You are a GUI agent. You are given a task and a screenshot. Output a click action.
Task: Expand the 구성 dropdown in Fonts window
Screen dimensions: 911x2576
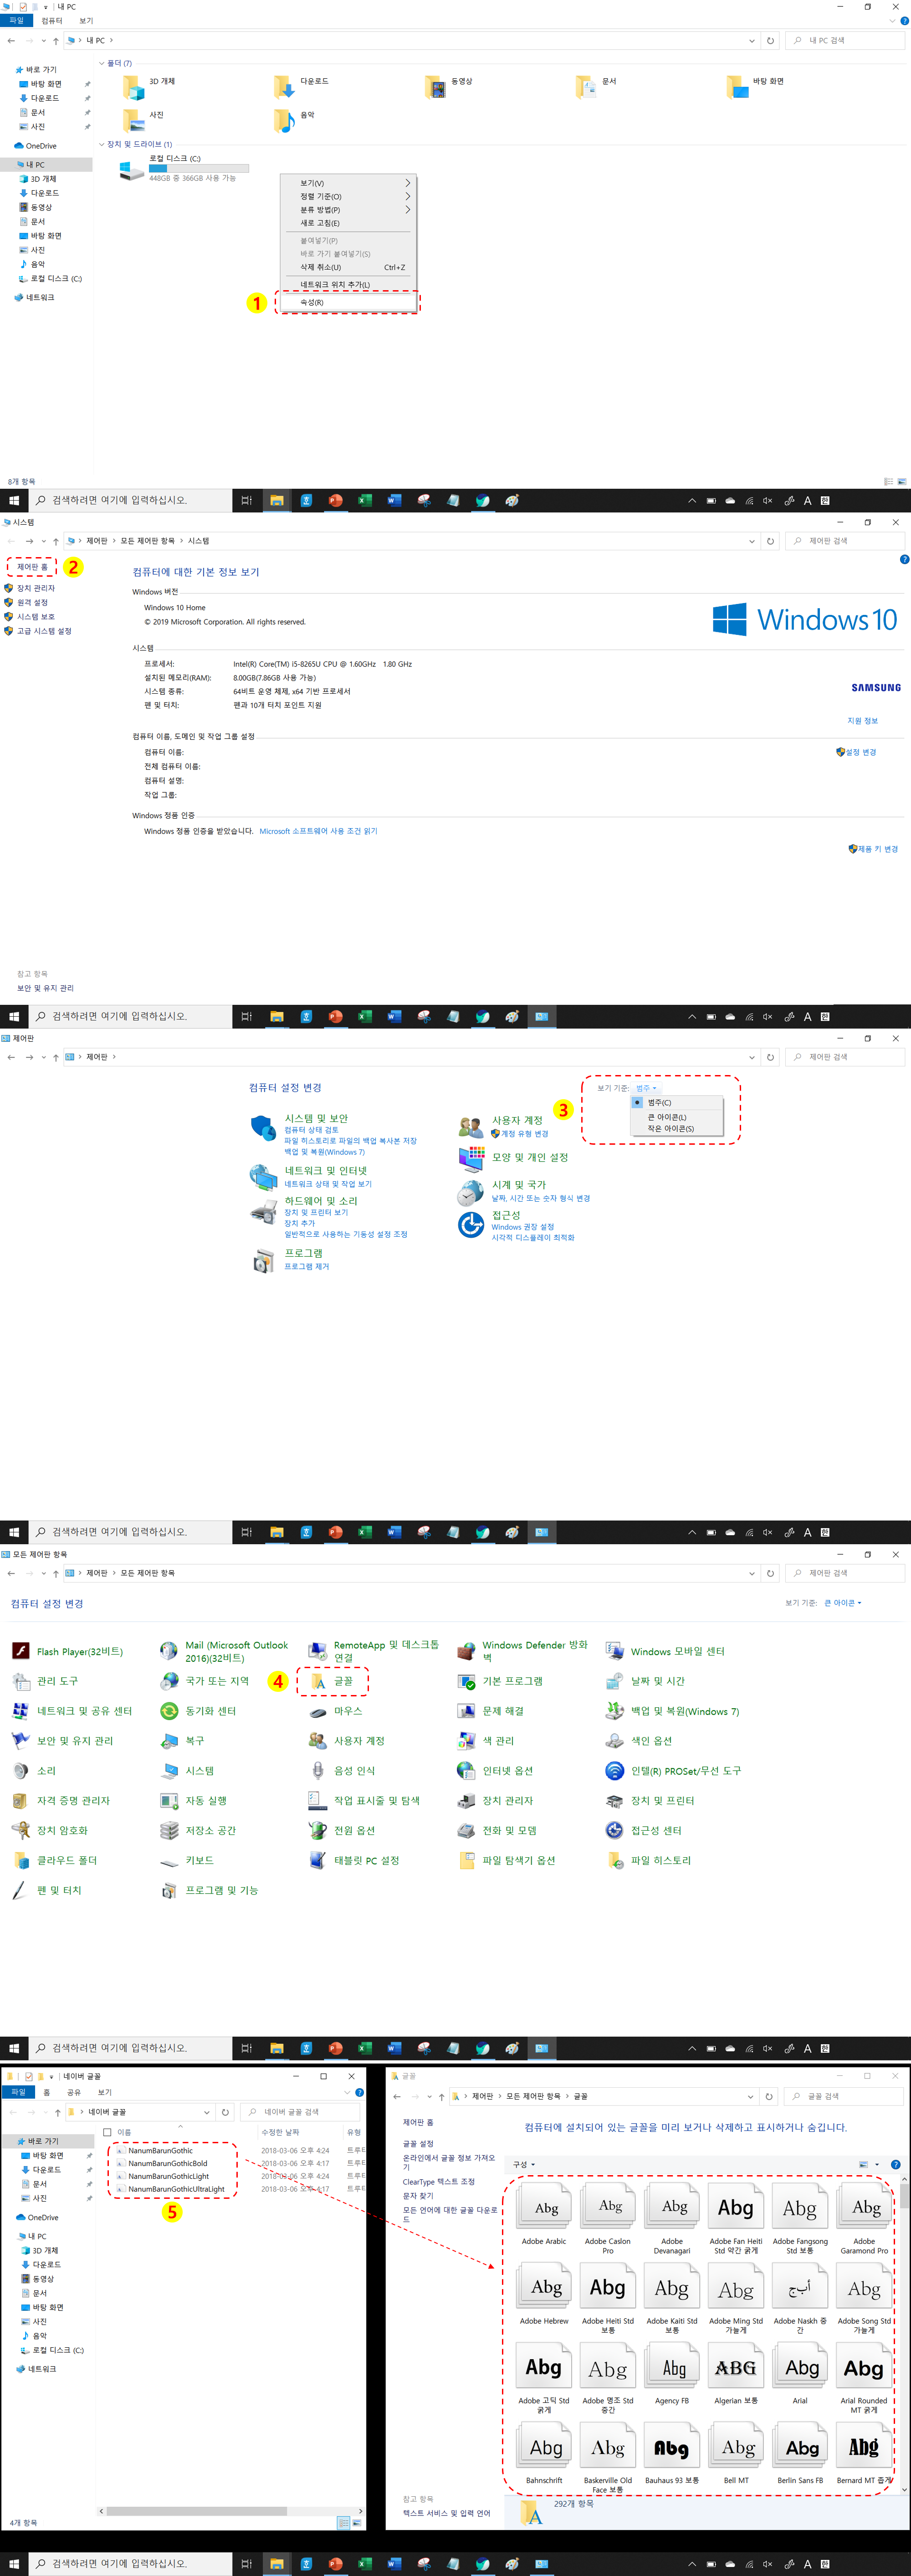coord(524,2164)
